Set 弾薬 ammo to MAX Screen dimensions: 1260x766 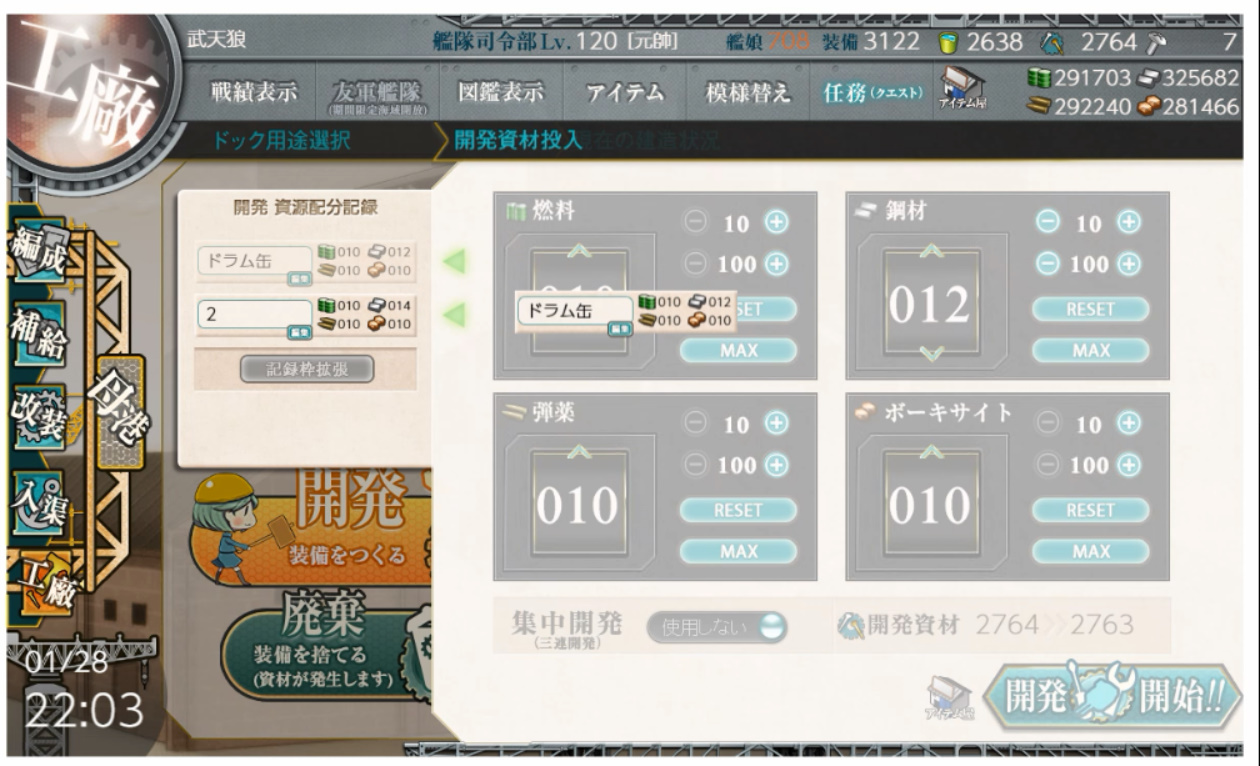(739, 551)
